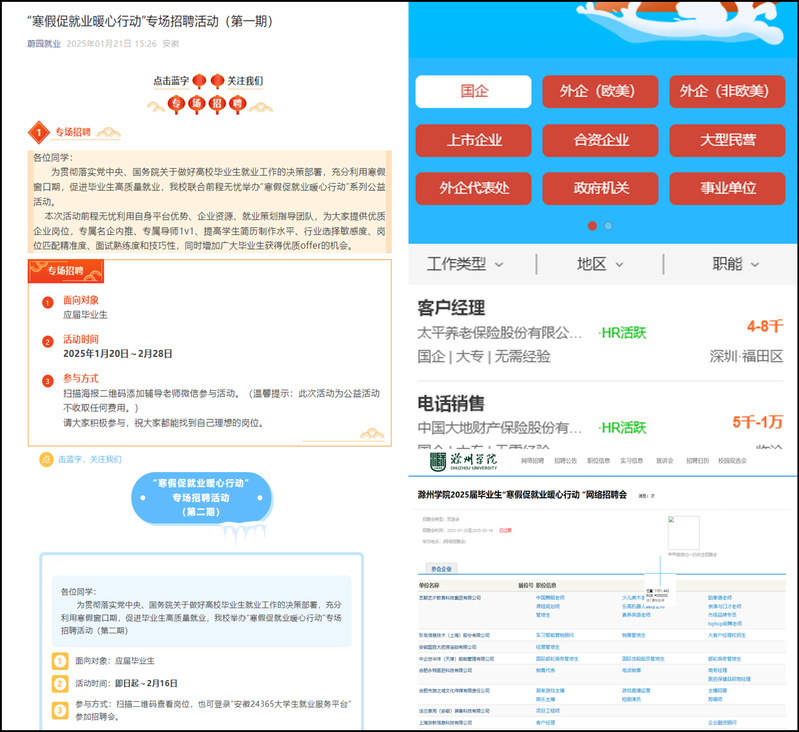This screenshot has height=732, width=799.
Task: Click the red 已过期 expired status label
Action: coord(505,530)
